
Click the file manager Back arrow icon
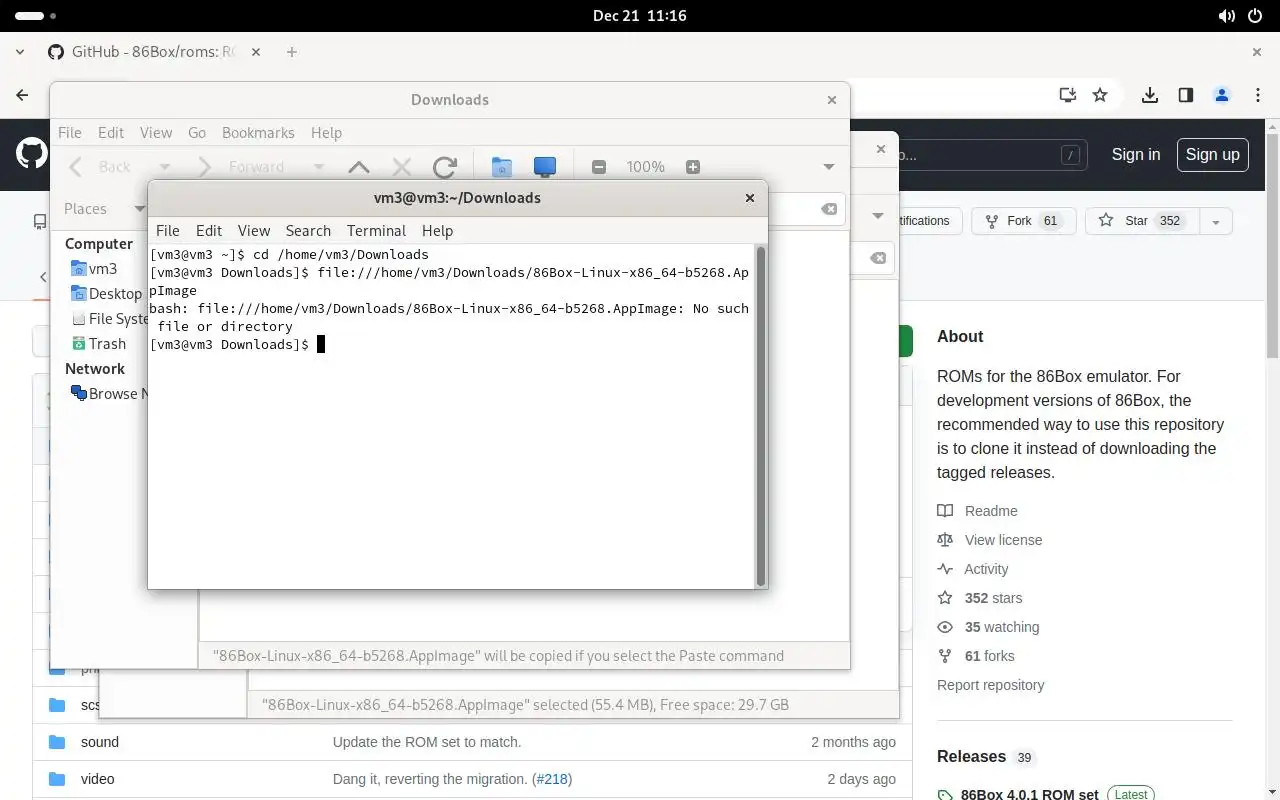[x=76, y=167]
